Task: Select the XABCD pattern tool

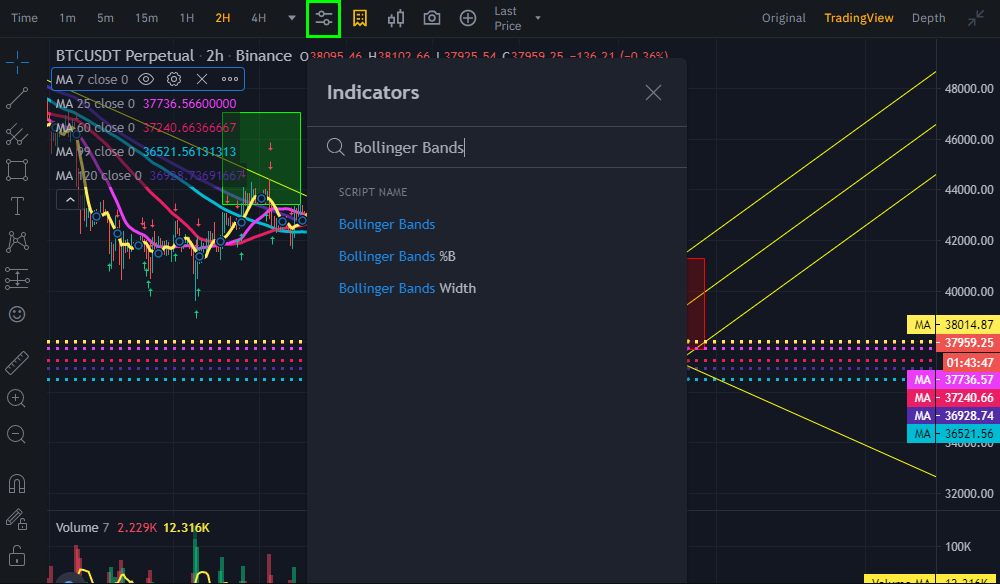Action: (x=17, y=242)
